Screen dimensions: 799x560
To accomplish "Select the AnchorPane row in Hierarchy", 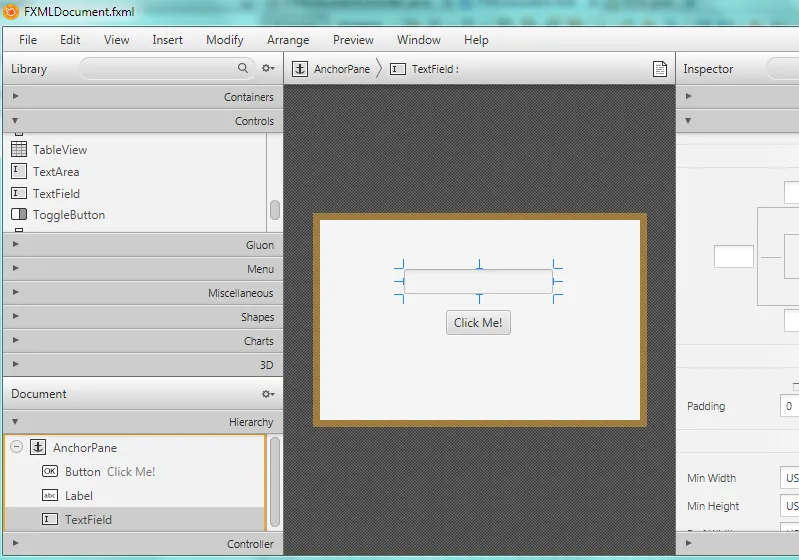I will coord(135,447).
